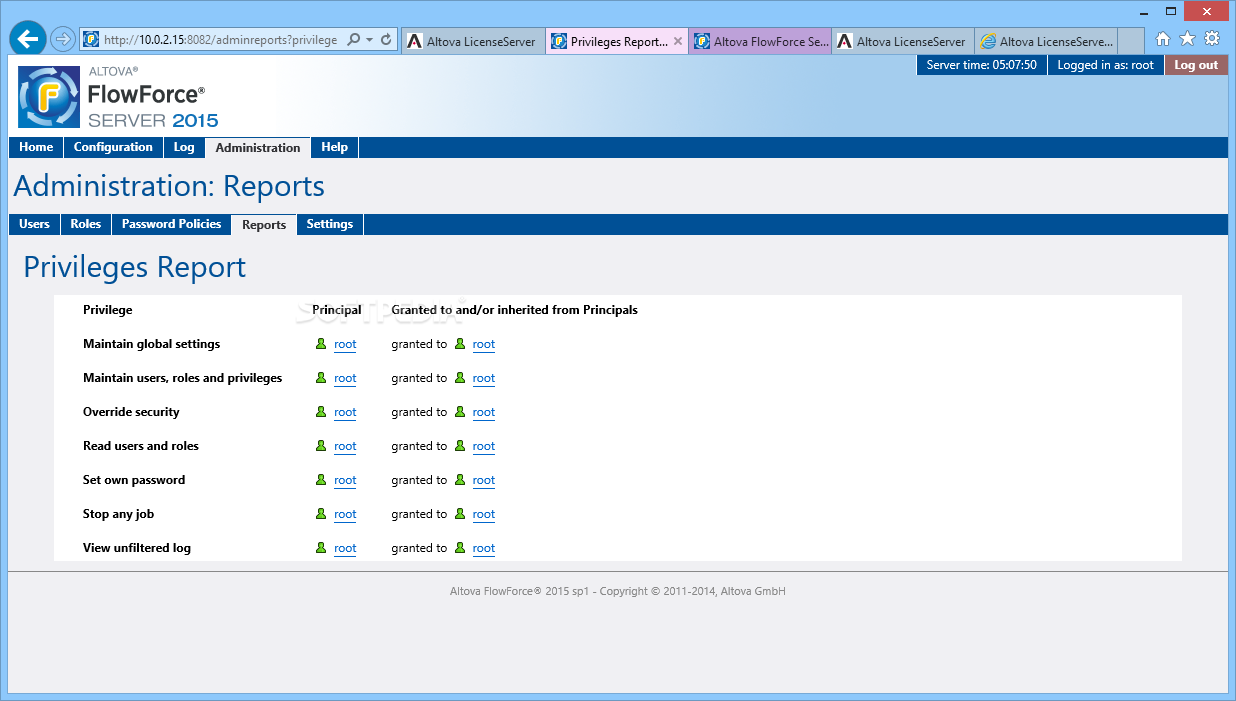Click the Privileges Report heading
Viewport: 1236px width, 701px height.
tap(134, 267)
